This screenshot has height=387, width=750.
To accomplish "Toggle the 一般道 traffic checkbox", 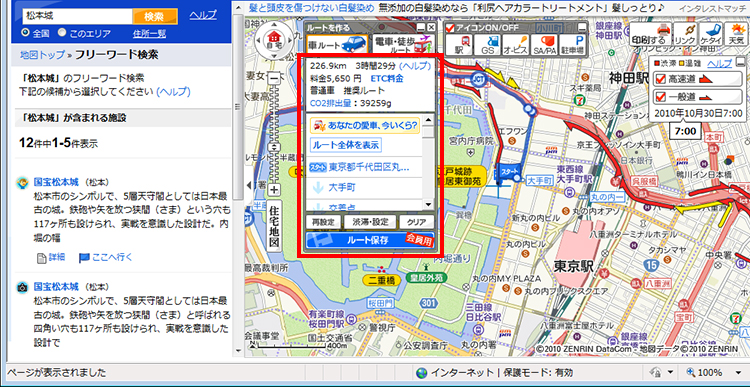I will pyautogui.click(x=661, y=97).
